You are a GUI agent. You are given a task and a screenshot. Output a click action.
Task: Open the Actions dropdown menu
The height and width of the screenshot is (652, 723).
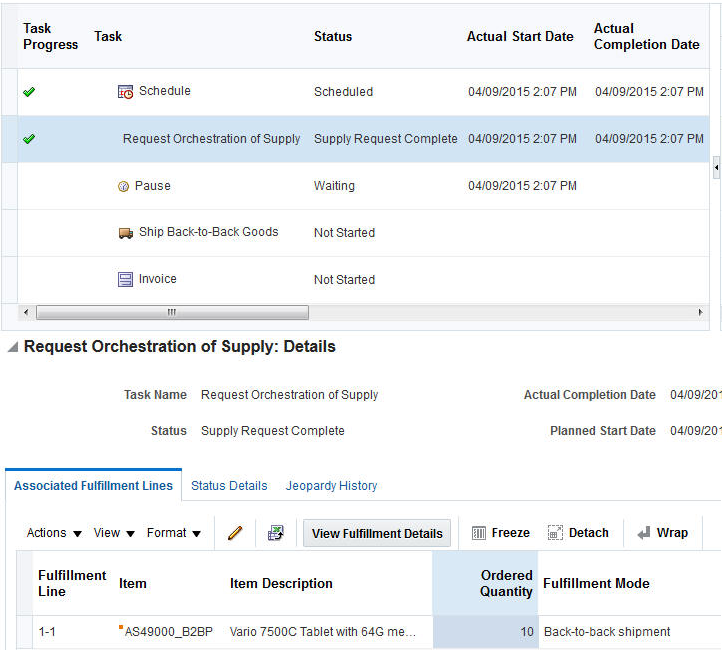coord(54,533)
